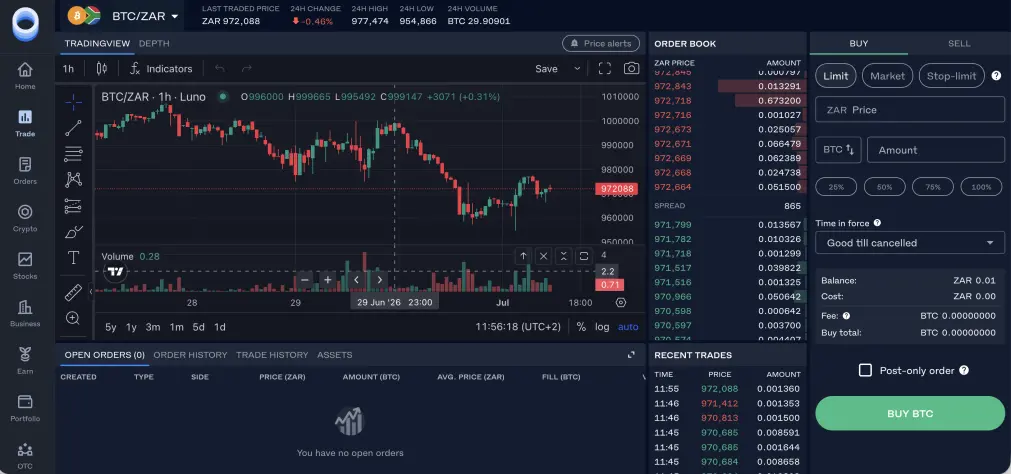Screen dimensions: 1011x474
Task: Open the Earn sidebar section
Action: [x=25, y=360]
